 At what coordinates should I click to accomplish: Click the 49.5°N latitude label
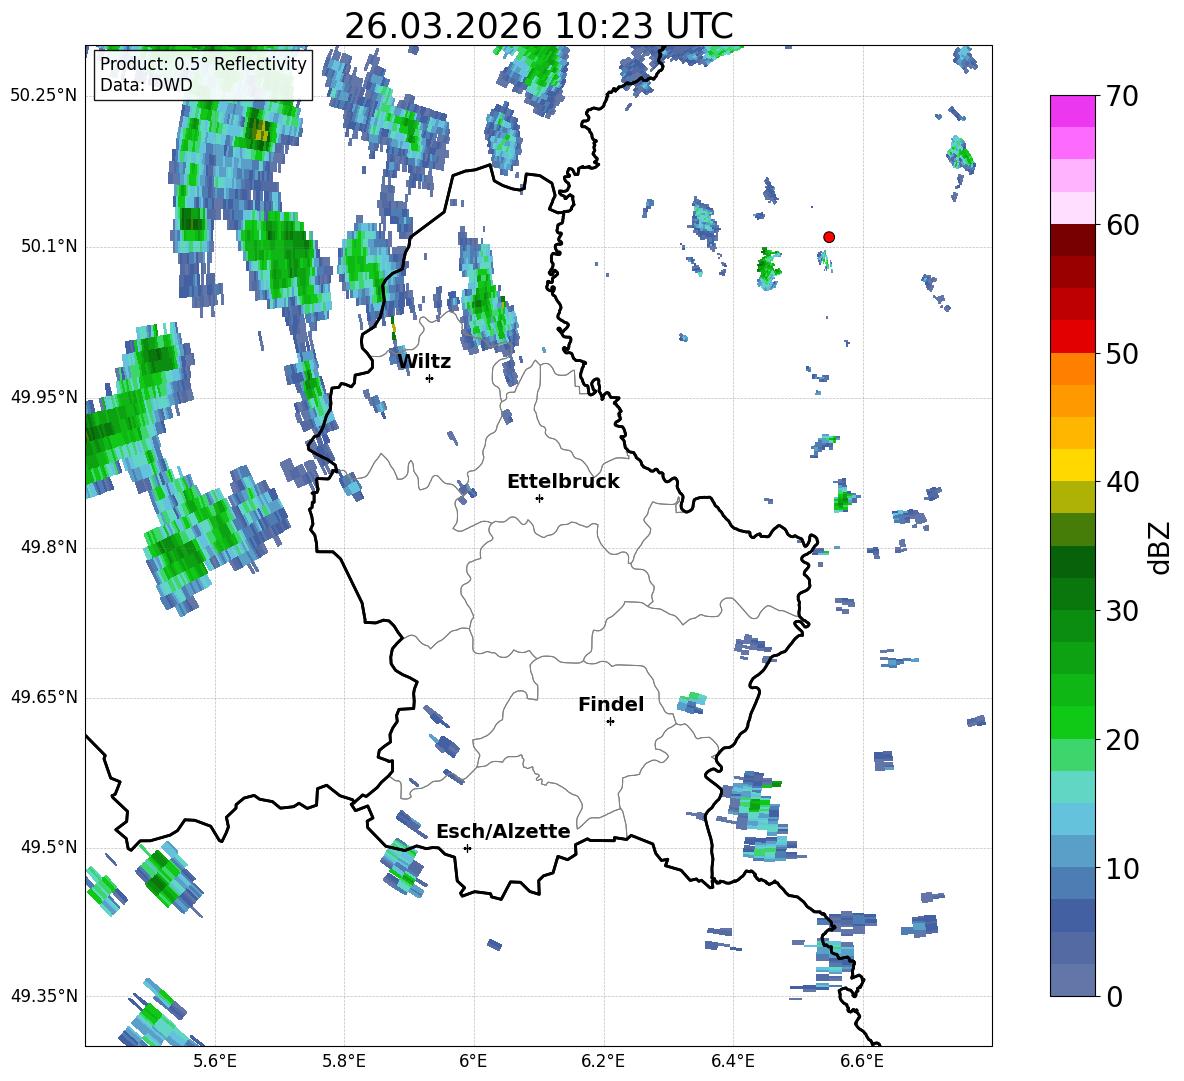49,847
